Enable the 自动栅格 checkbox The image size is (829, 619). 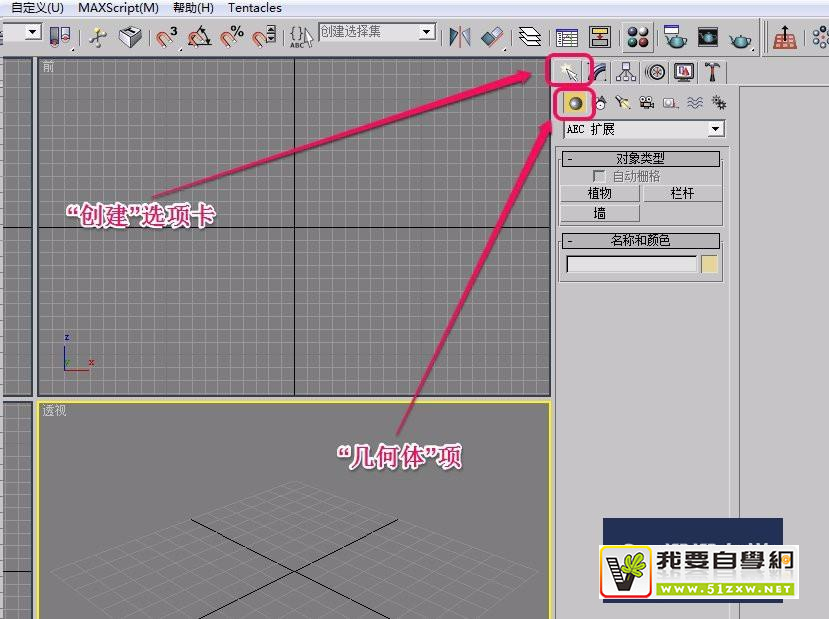(597, 176)
